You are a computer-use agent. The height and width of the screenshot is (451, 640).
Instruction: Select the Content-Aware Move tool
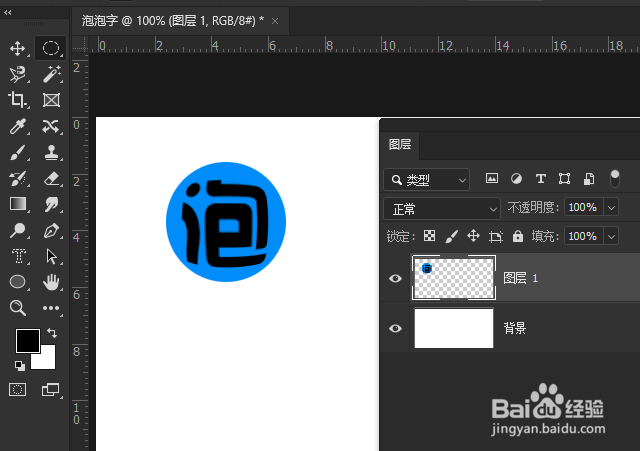pos(51,126)
